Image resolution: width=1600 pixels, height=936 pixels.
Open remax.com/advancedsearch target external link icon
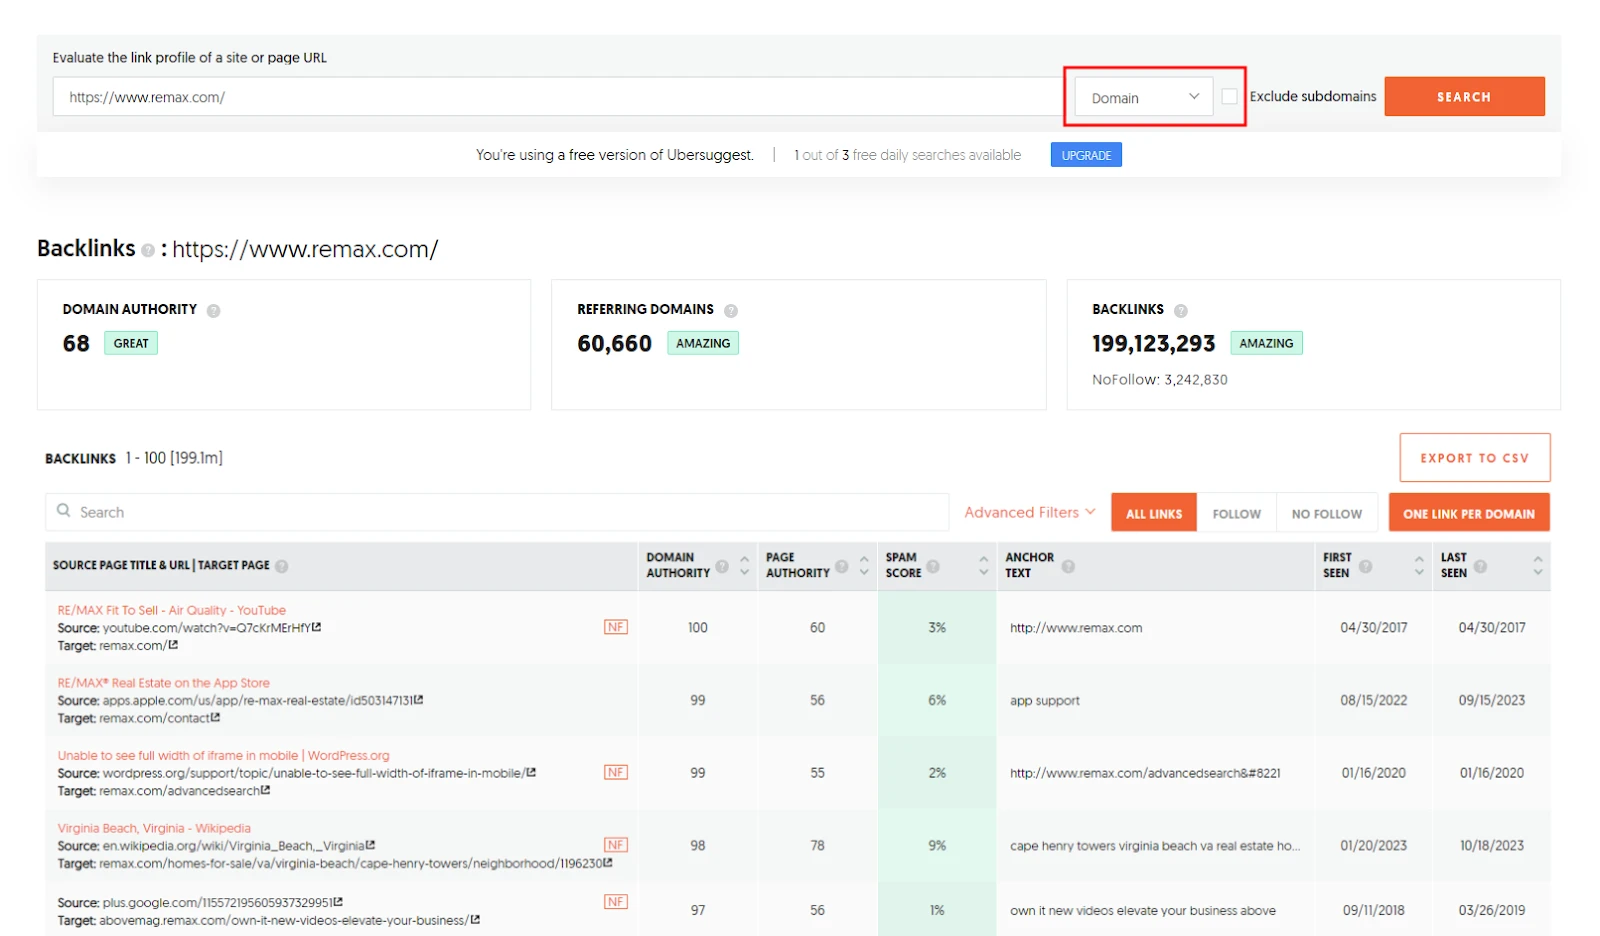coord(266,790)
